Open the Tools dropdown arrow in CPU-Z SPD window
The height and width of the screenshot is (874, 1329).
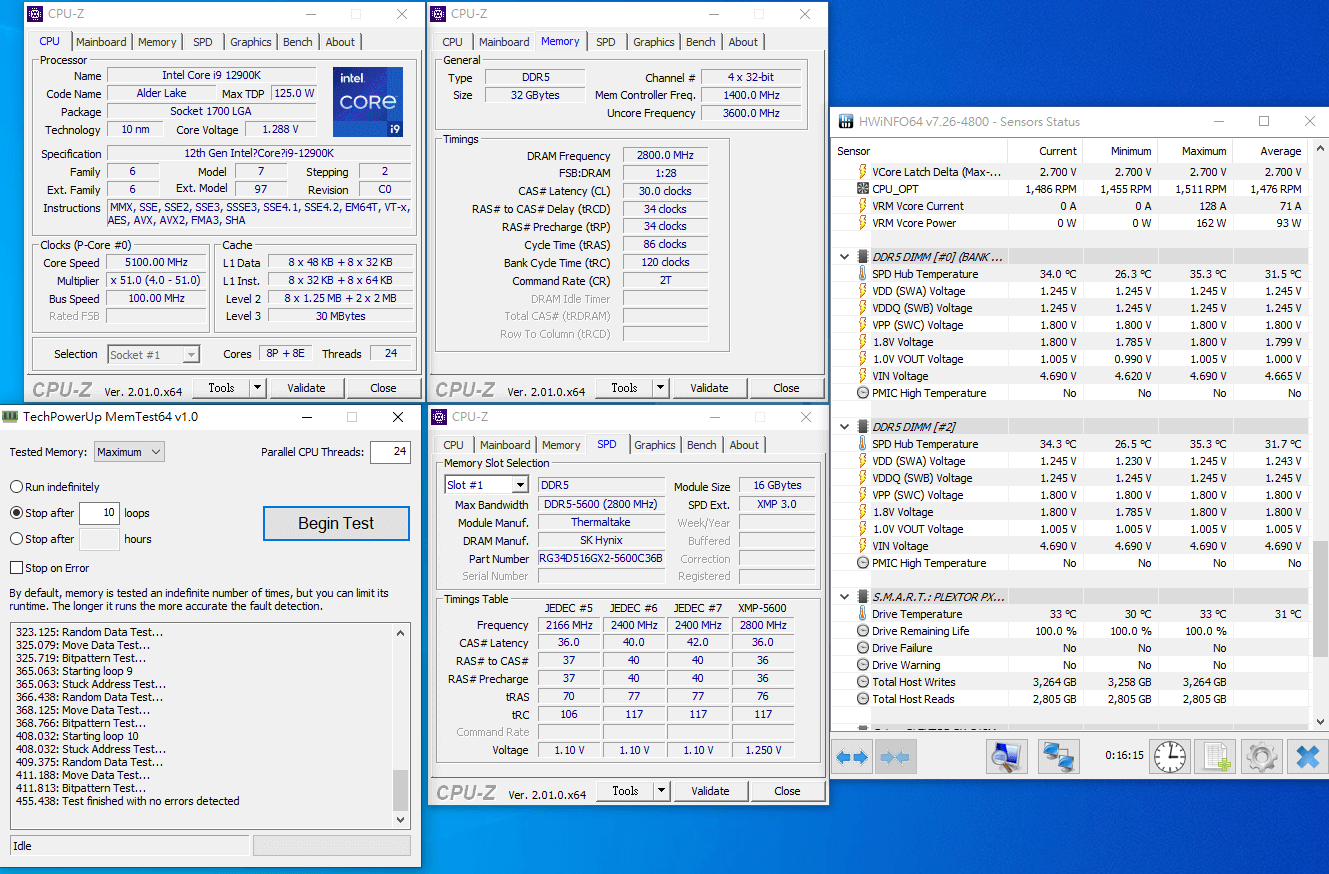pos(661,791)
